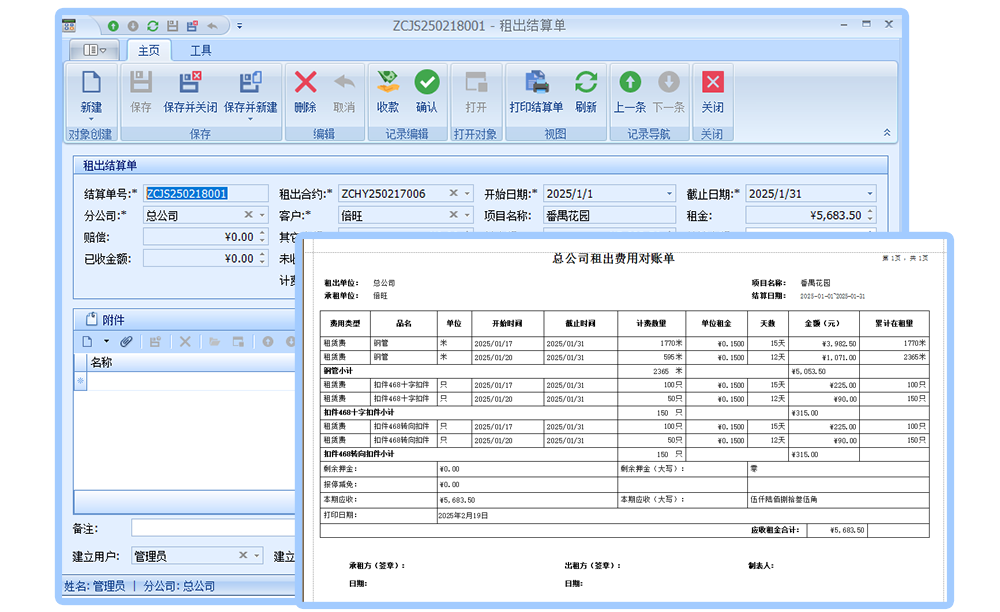Viewport: 1000px width, 612px height.
Task: Click the 打印结算单 printer icon
Action: point(537,84)
